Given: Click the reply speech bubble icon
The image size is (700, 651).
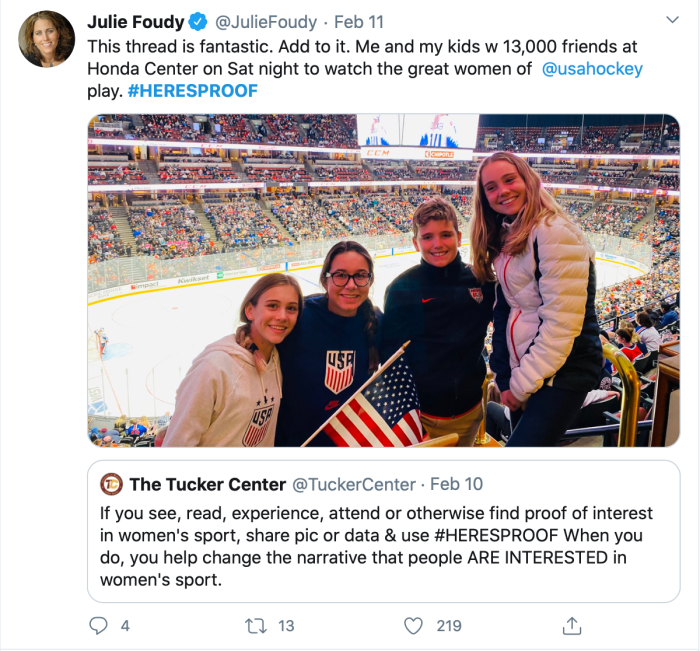Looking at the screenshot, I should click(x=98, y=625).
